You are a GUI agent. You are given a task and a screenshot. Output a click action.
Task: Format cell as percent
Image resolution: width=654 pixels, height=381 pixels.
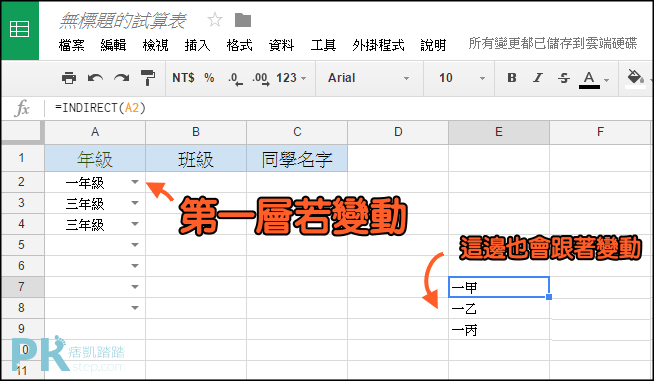[x=209, y=78]
